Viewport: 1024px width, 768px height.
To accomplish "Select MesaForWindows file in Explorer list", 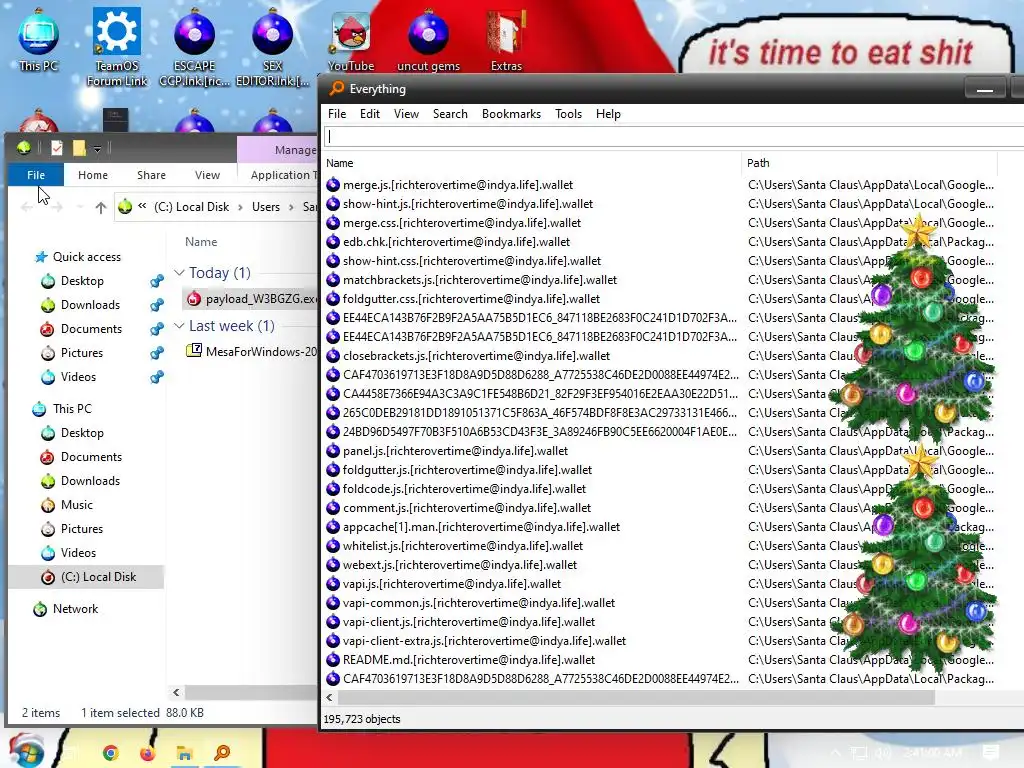I will 251,351.
